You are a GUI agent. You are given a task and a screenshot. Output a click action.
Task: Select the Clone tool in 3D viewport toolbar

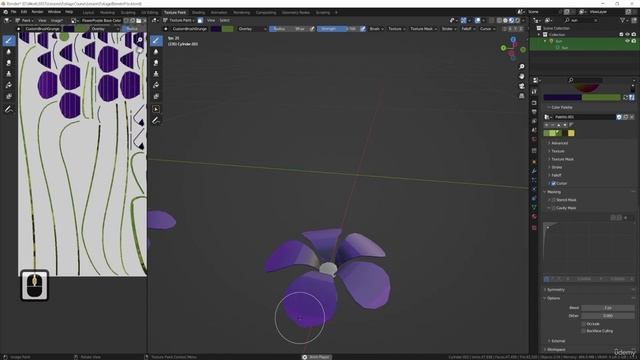(156, 74)
